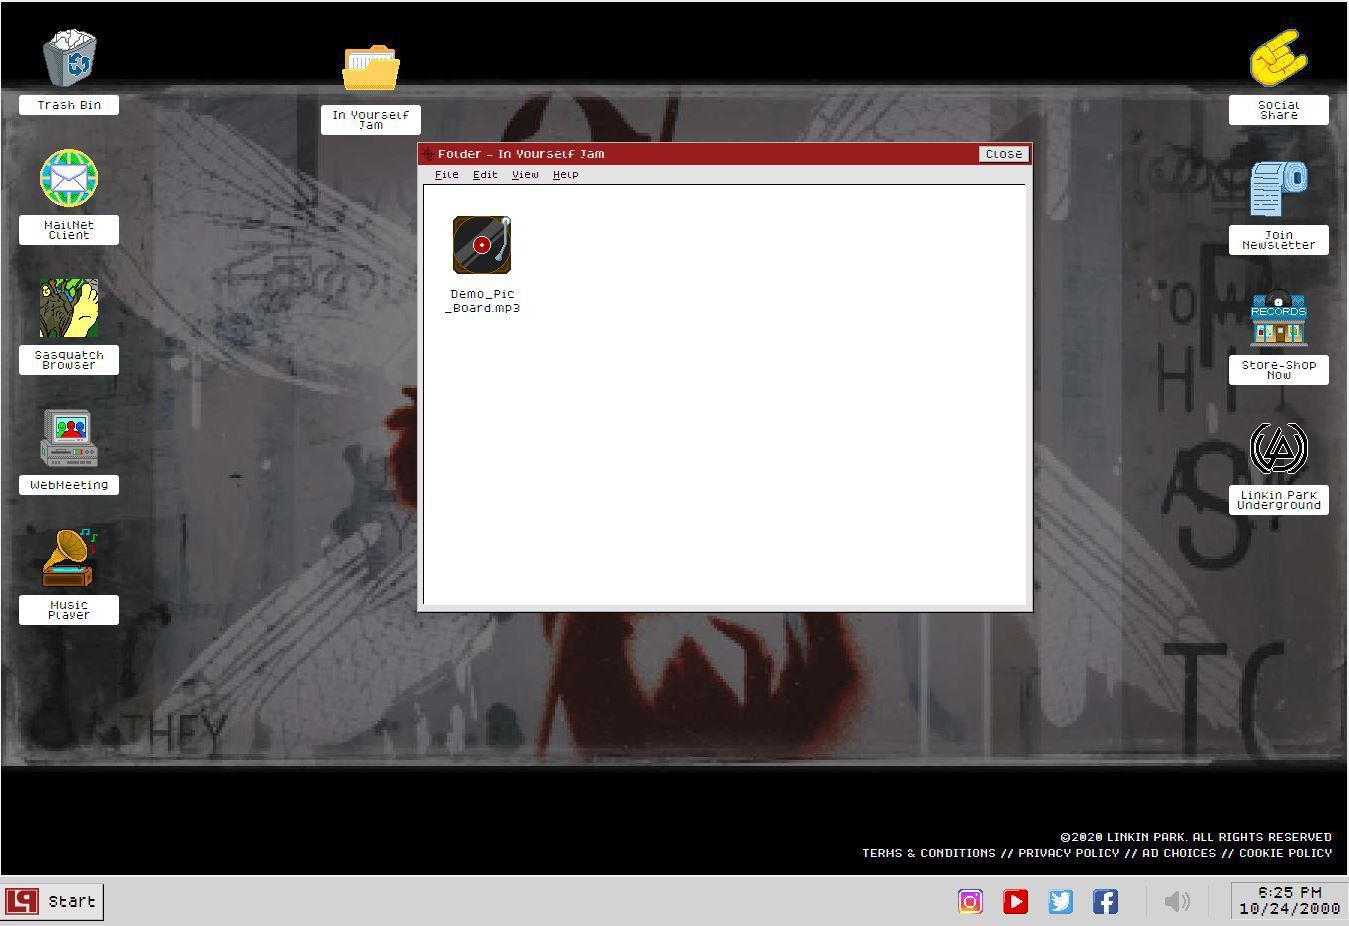Screen dimensions: 1349x926
Task: Toggle the speaker mute icon in taskbar
Action: pyautogui.click(x=1177, y=901)
